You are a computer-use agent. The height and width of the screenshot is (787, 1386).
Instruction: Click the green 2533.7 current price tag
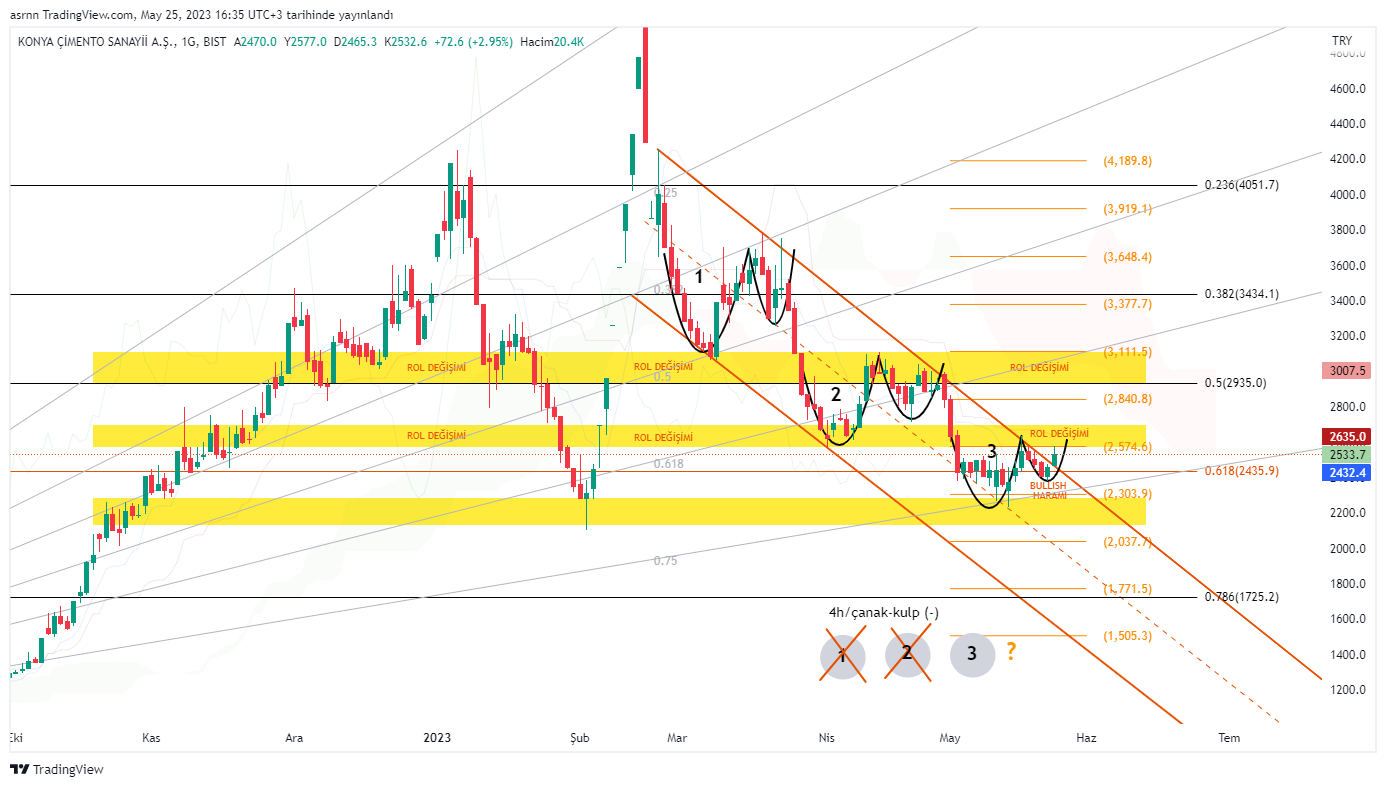(1343, 454)
